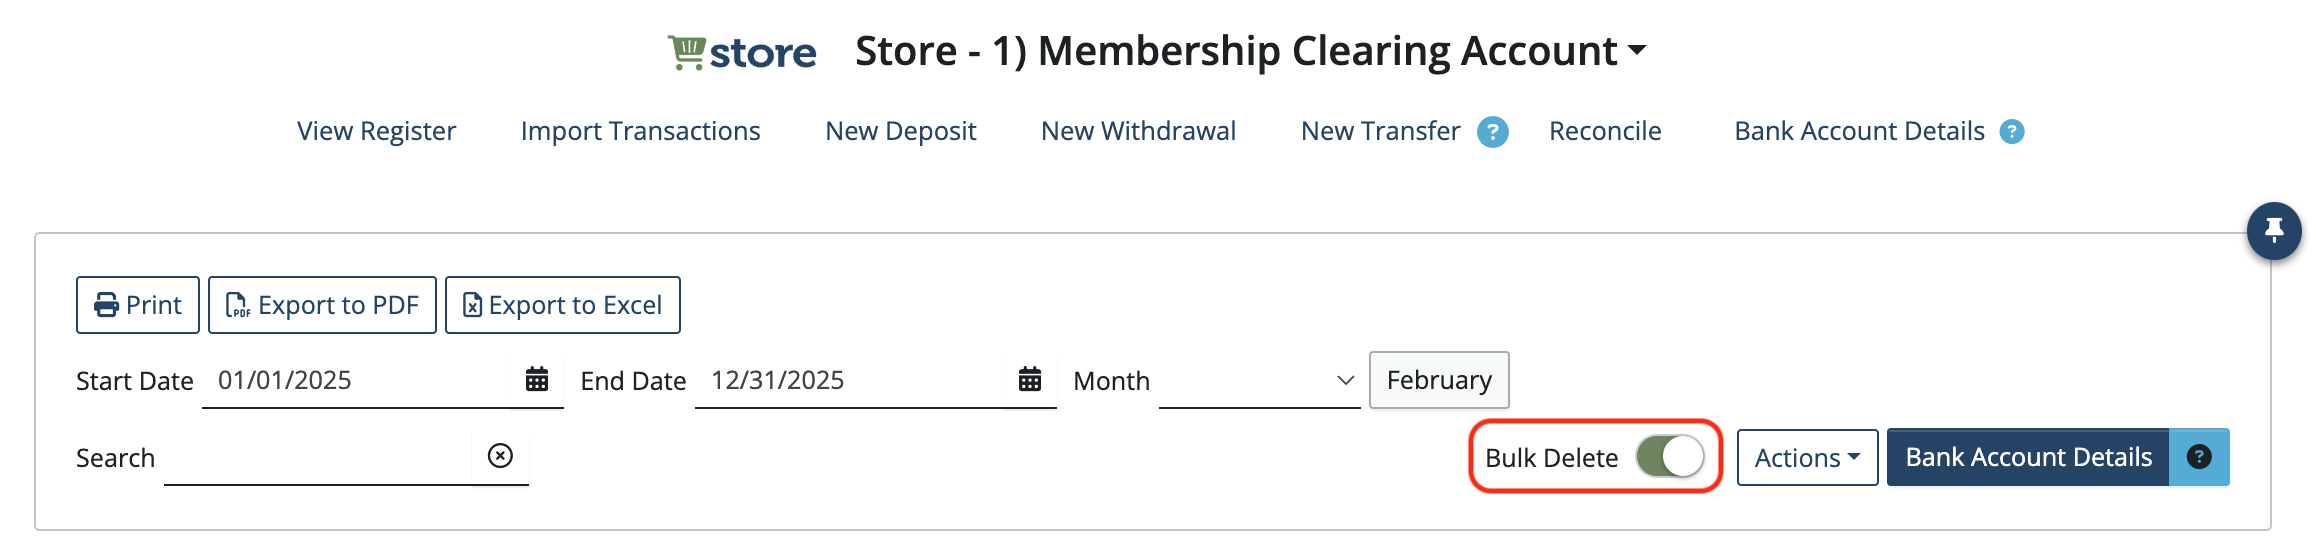Open the Actions dropdown menu
Image resolution: width=2316 pixels, height=544 pixels.
coord(1807,457)
